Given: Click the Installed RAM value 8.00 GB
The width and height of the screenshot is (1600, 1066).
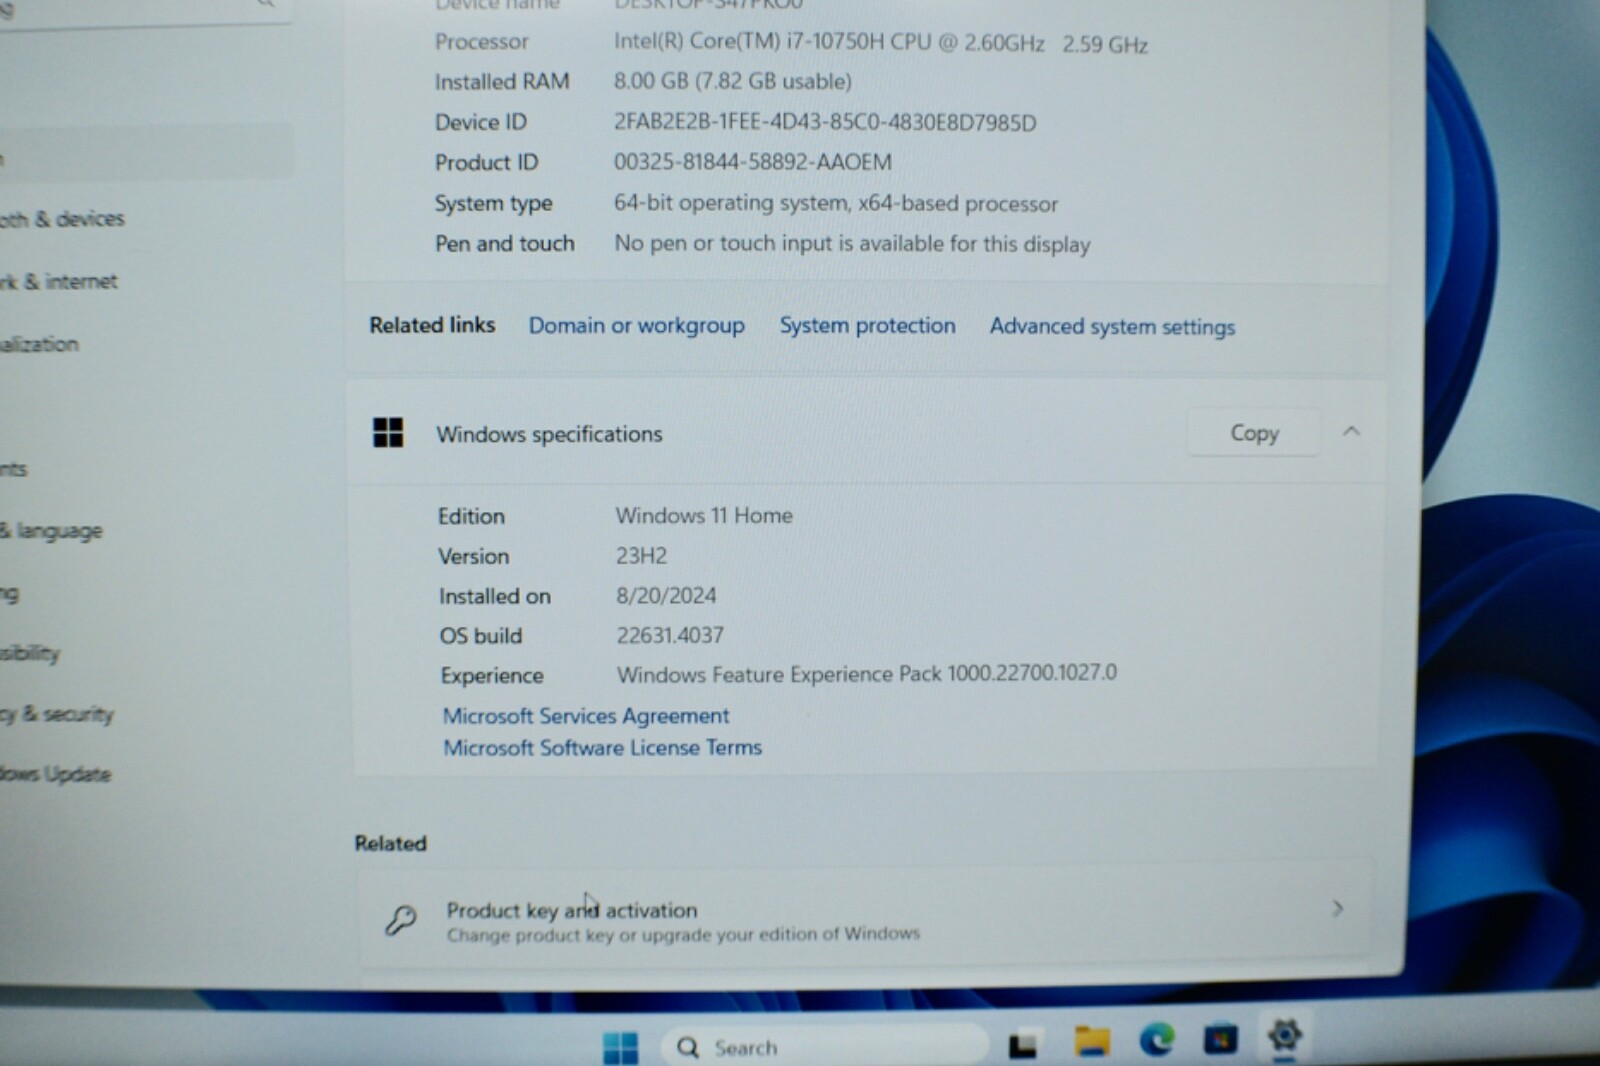Looking at the screenshot, I should pos(732,81).
